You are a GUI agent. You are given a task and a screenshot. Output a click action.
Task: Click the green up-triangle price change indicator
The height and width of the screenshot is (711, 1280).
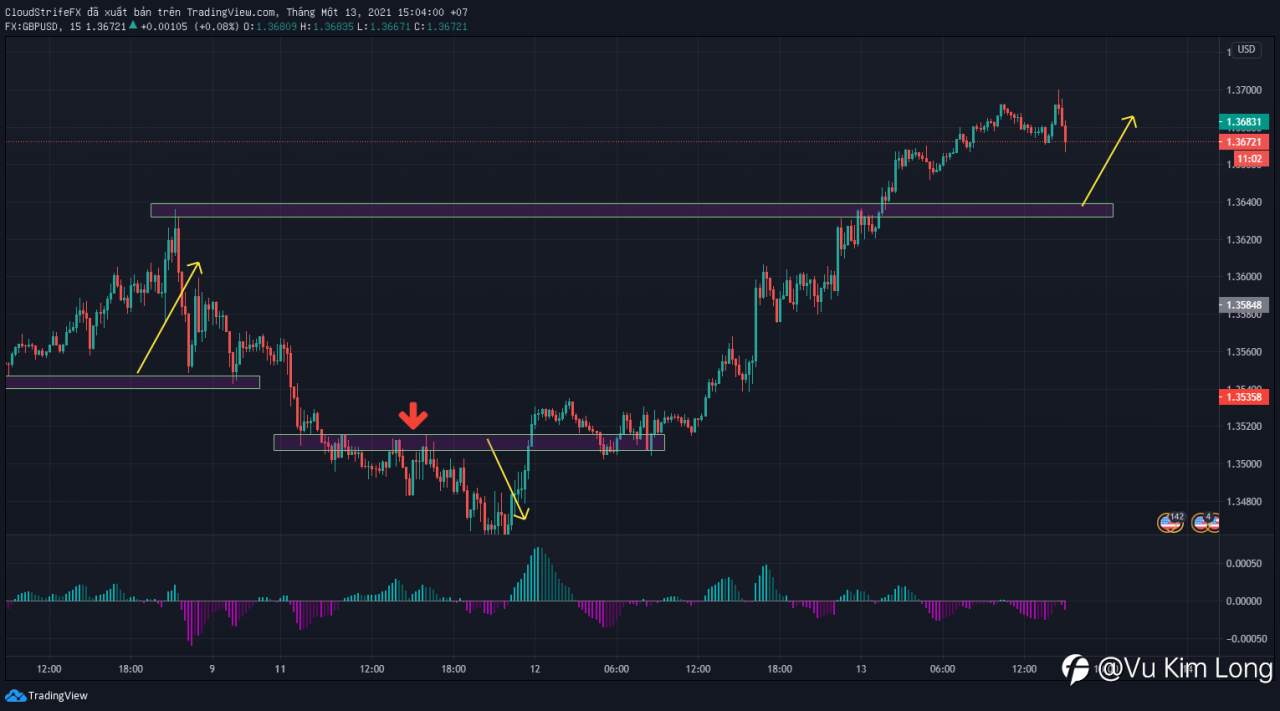(x=134, y=26)
